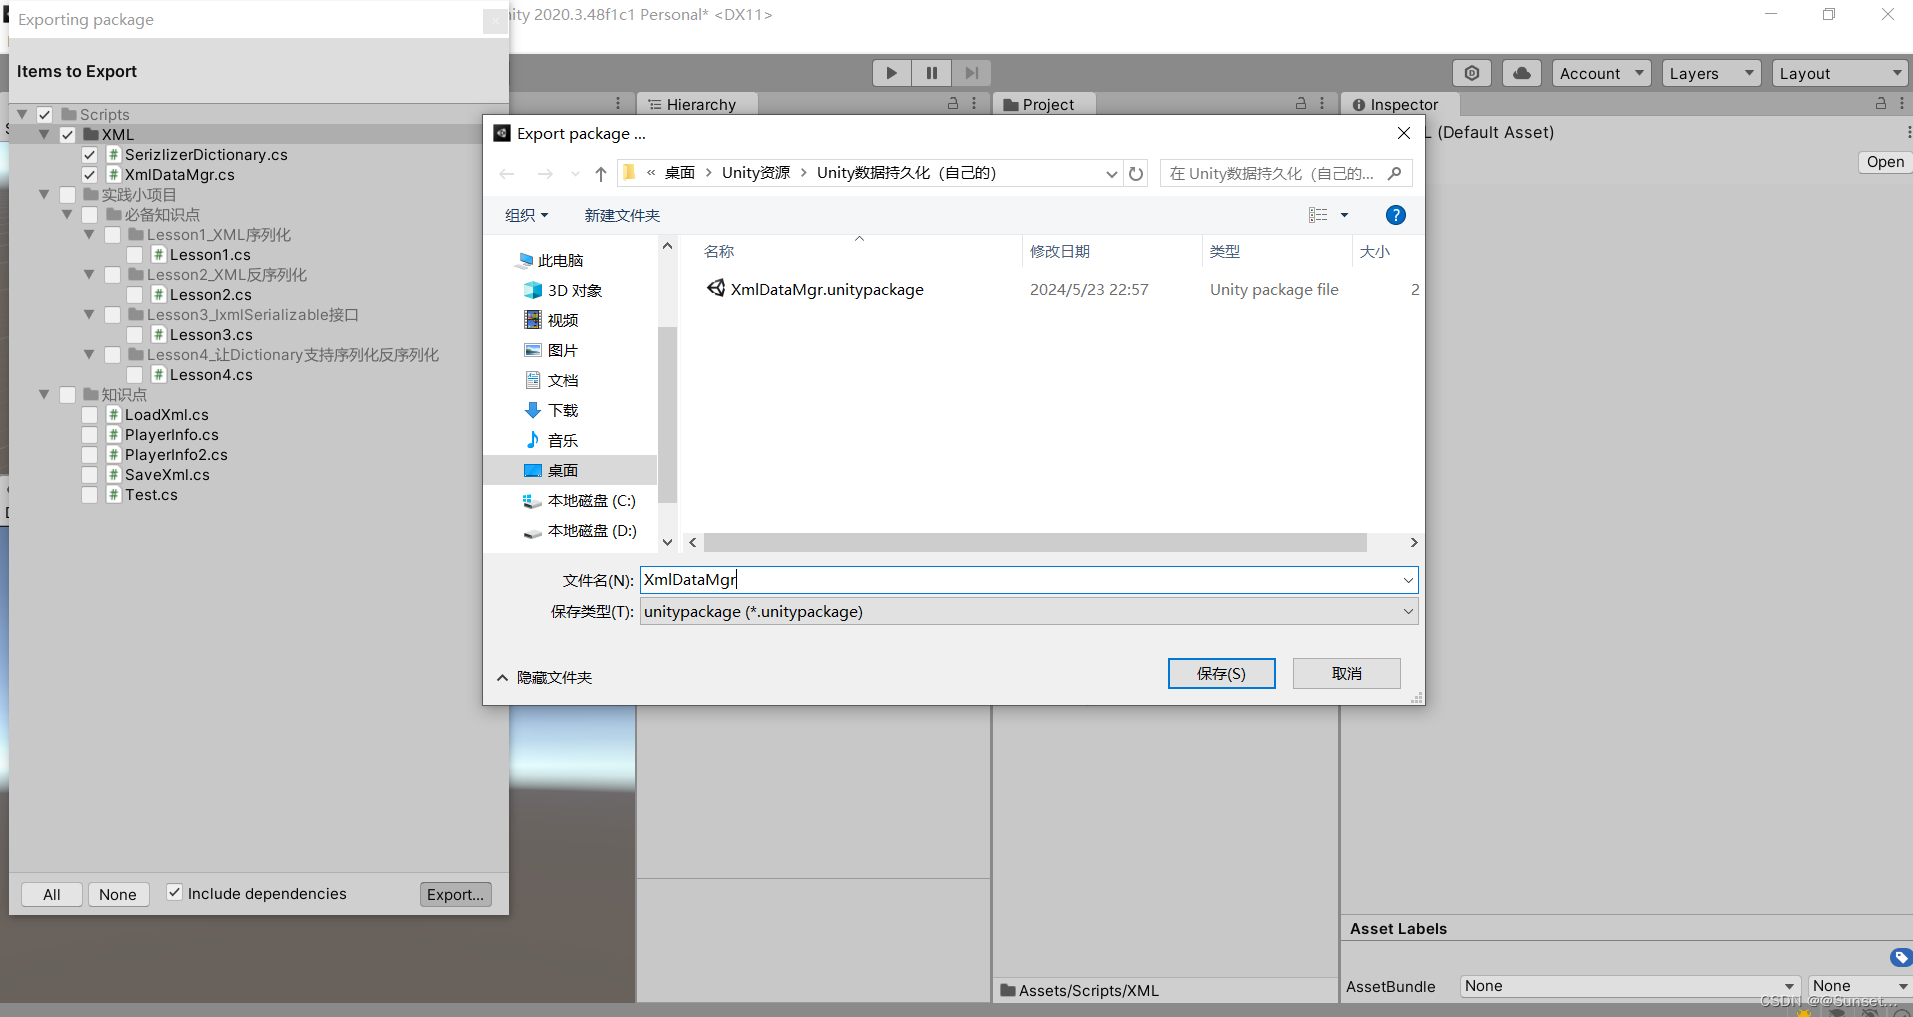
Task: Open the Account dropdown
Action: click(x=1601, y=73)
